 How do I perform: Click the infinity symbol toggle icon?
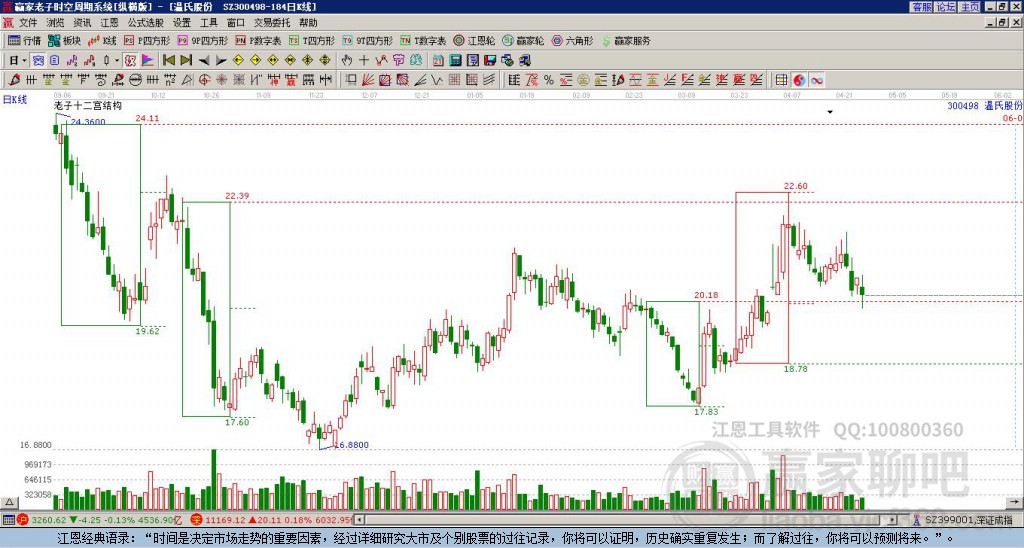coord(816,80)
